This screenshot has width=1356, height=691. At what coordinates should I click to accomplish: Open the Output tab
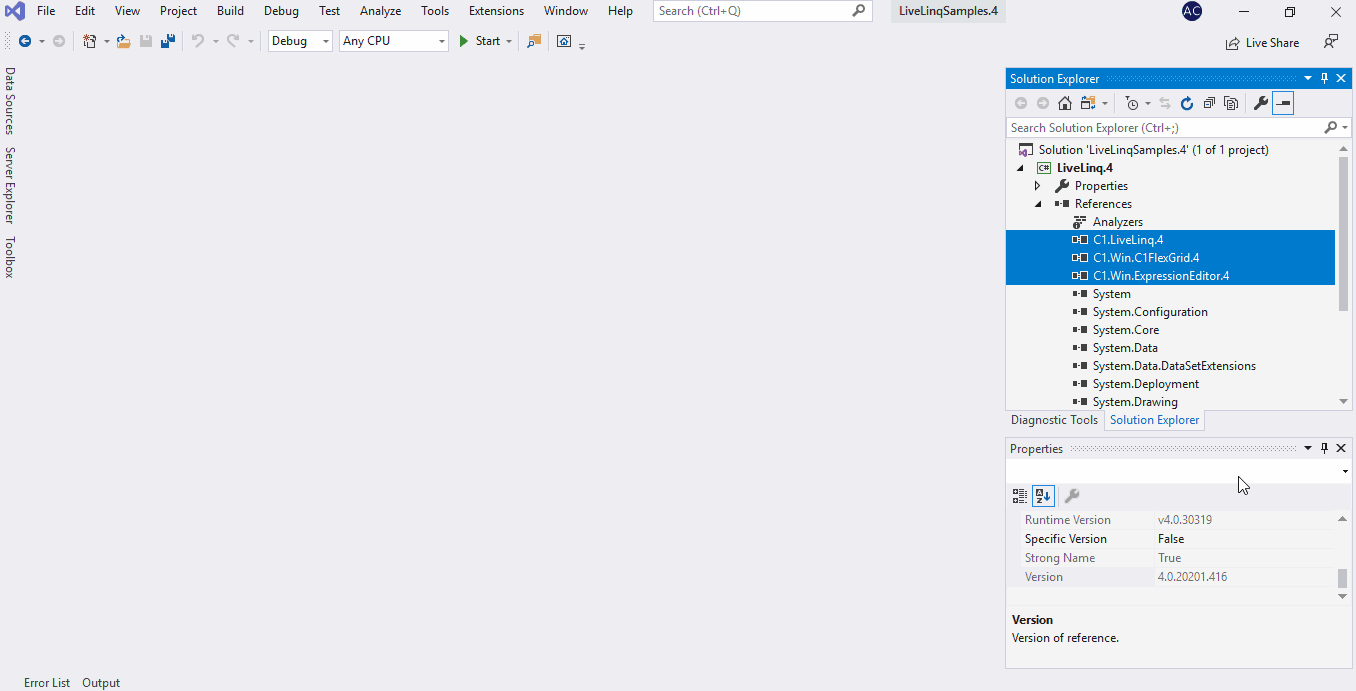101,683
